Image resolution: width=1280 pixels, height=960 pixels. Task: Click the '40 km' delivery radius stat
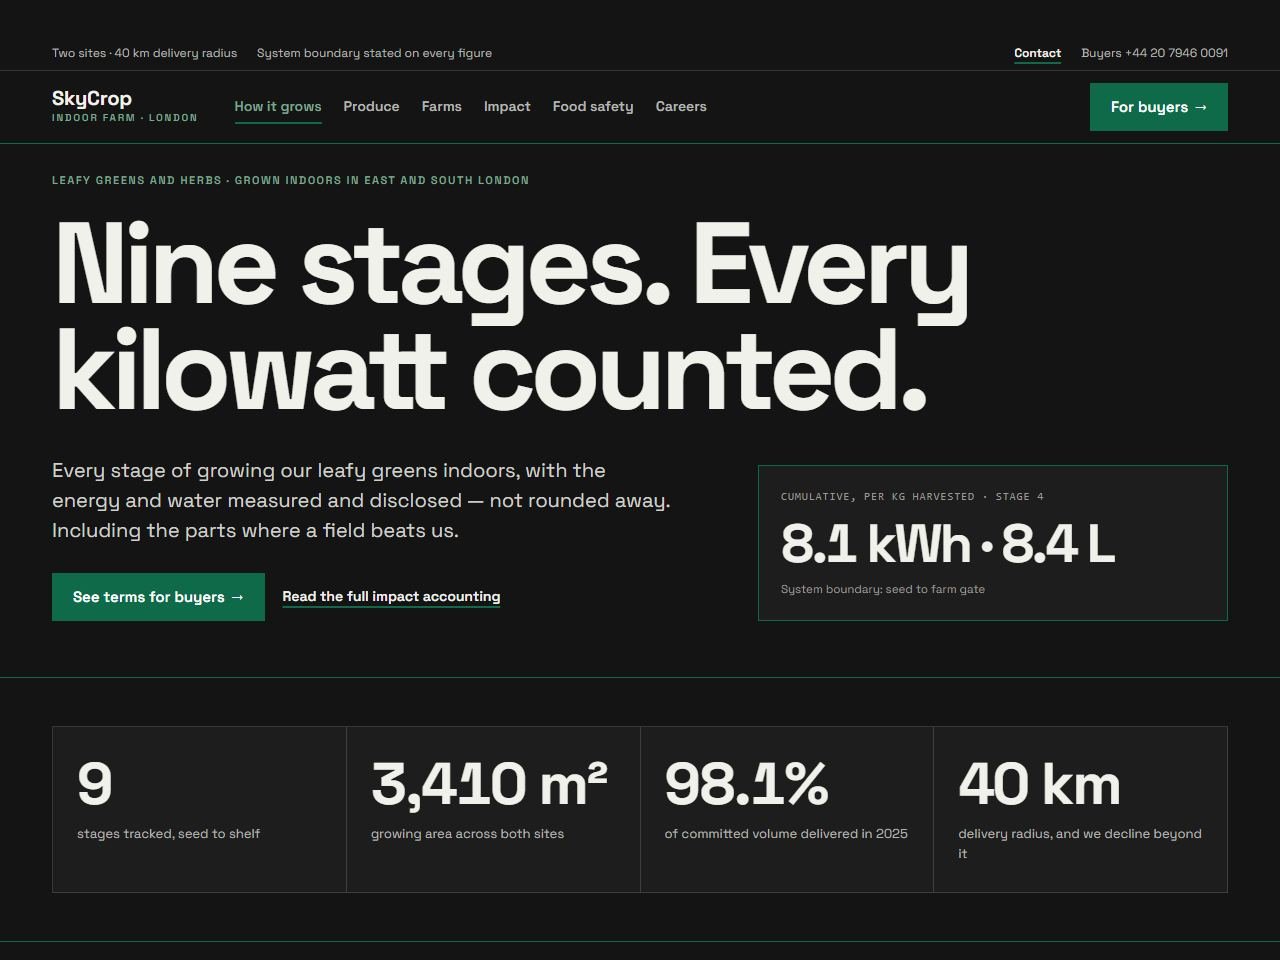(x=1039, y=783)
